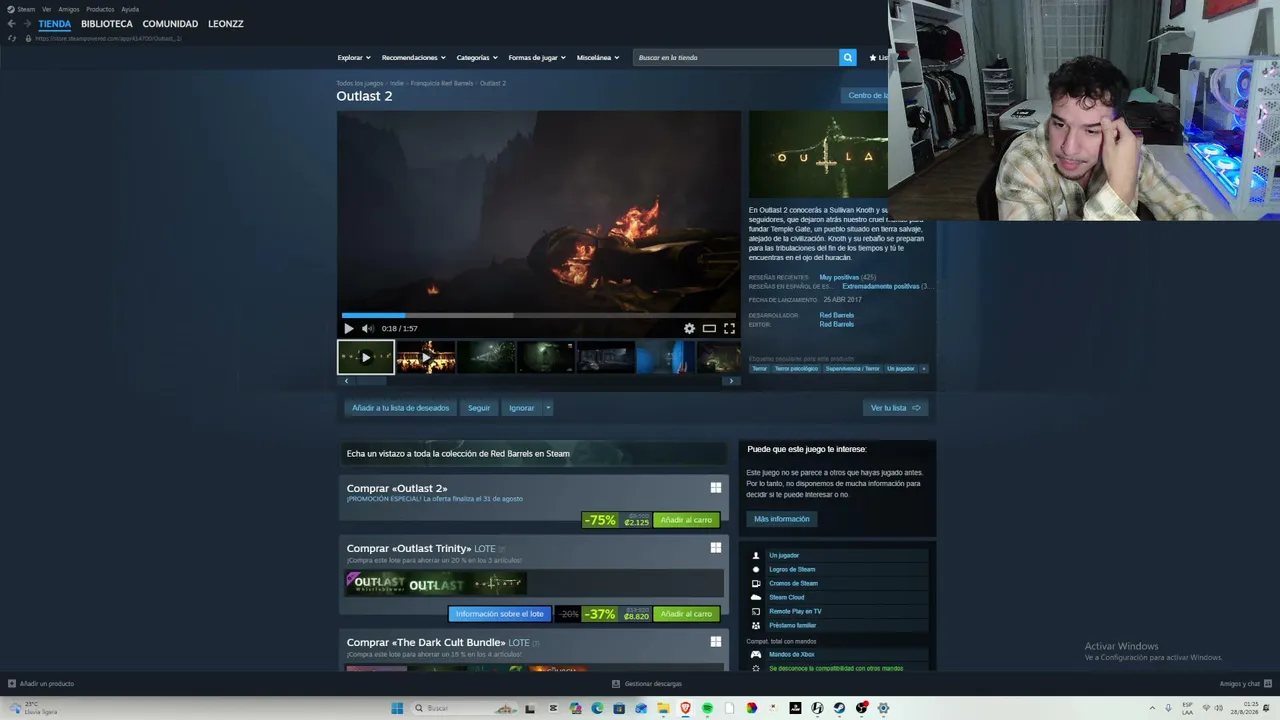
Task: Toggle theater mode on the video player
Action: click(709, 328)
